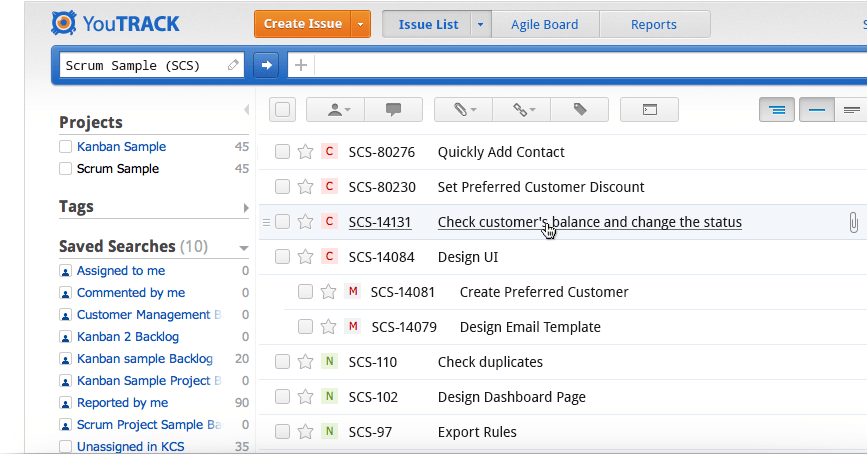Collapse the sidebar with the left arrow
This screenshot has height=455, width=867.
coord(246,109)
